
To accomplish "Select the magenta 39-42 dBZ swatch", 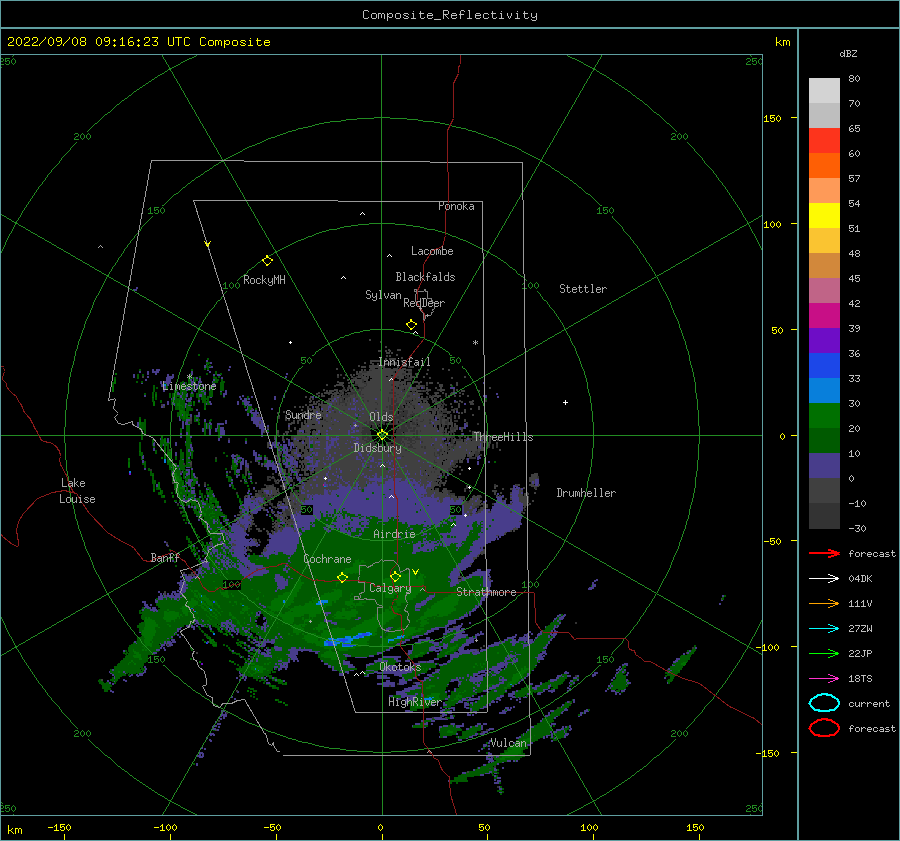I will [x=824, y=316].
